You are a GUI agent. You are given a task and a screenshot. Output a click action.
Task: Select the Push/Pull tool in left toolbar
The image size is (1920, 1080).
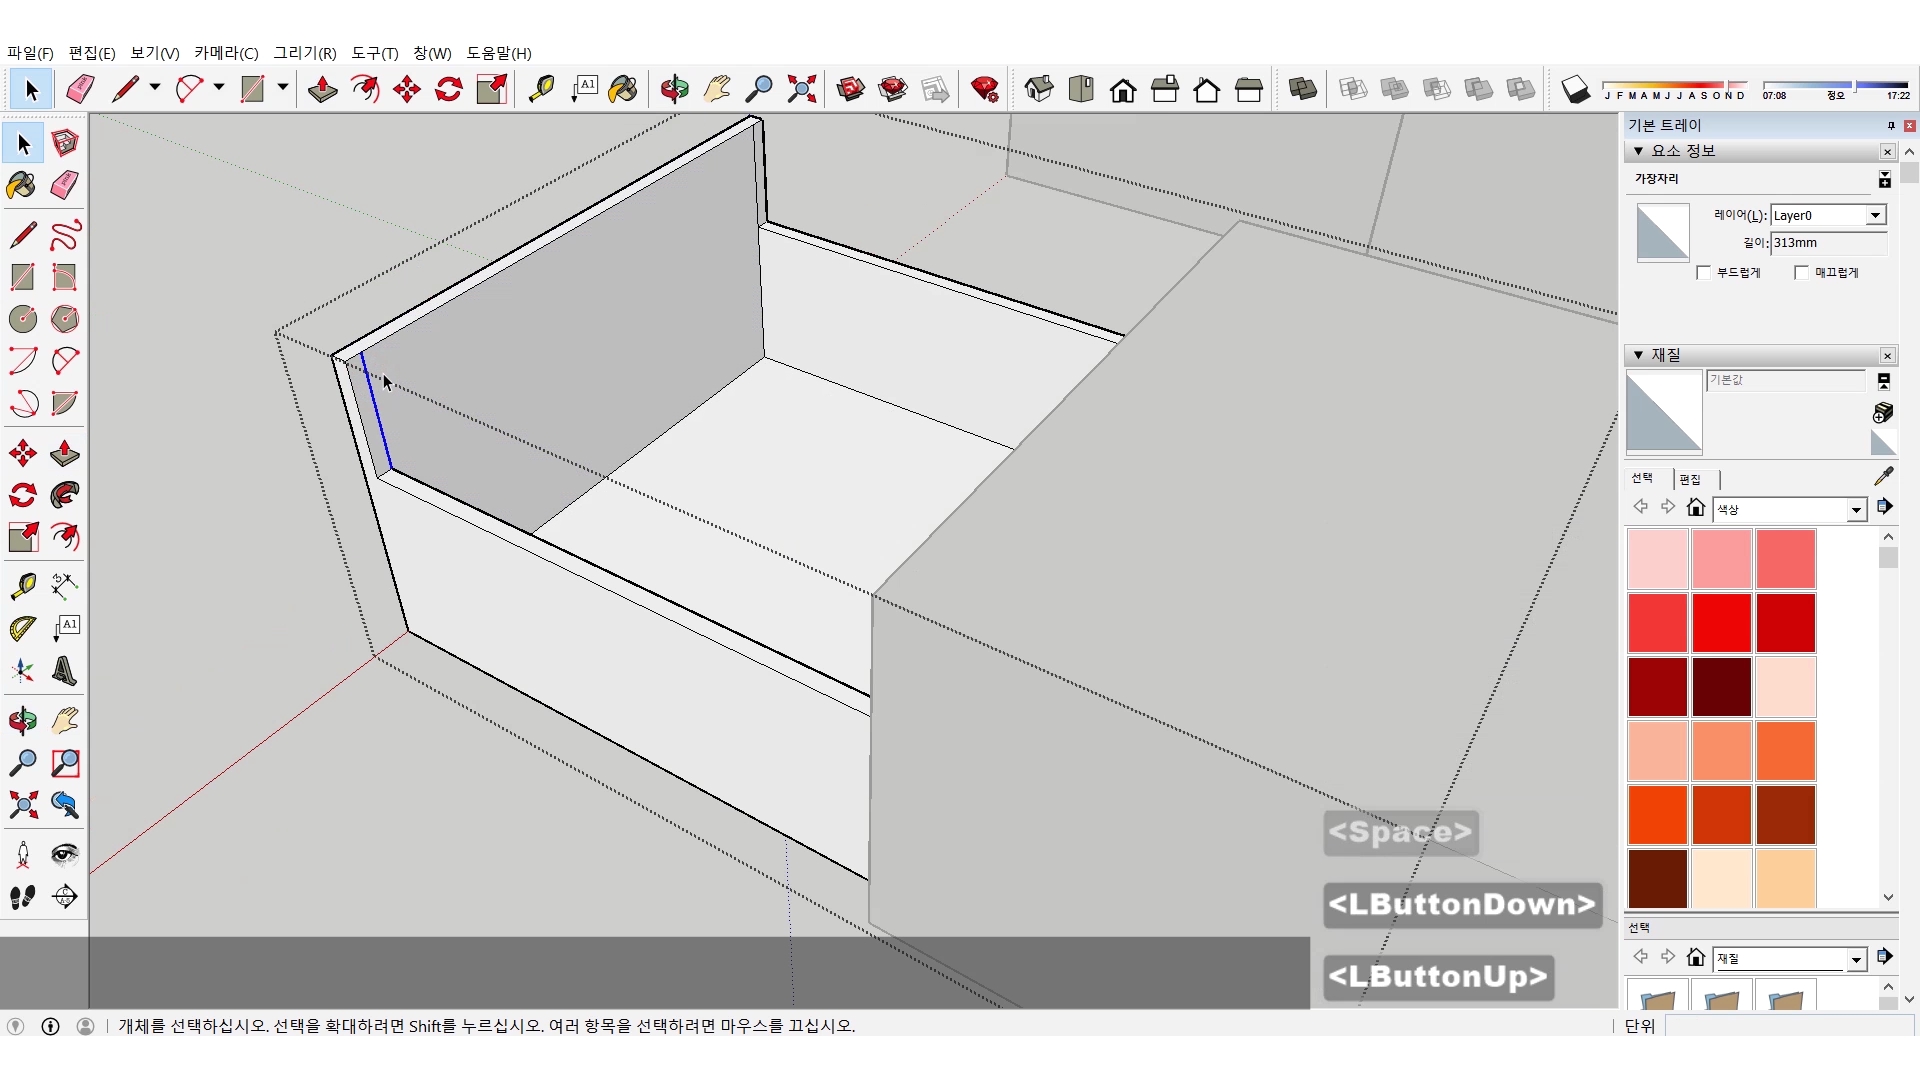(x=65, y=453)
